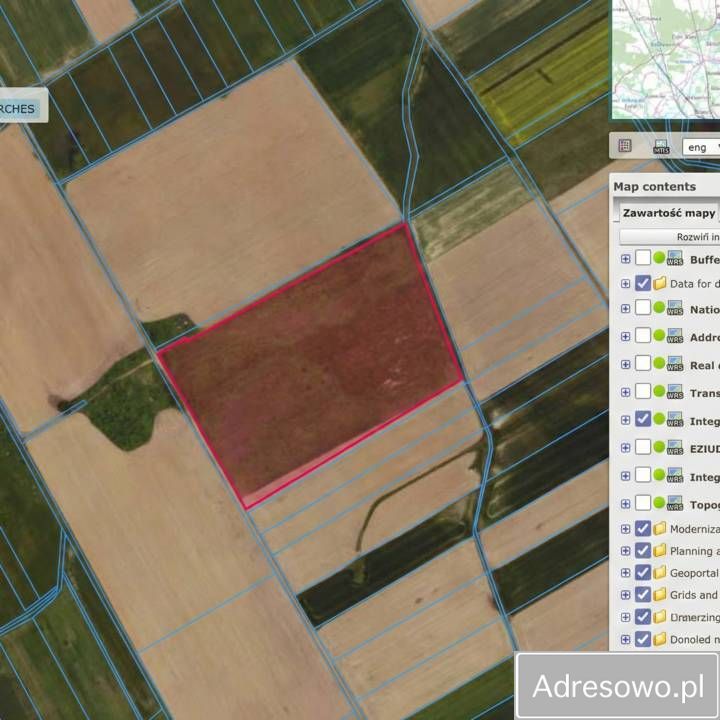The image size is (720, 720).
Task: Open the grid table icon in toolbar
Action: click(x=625, y=146)
